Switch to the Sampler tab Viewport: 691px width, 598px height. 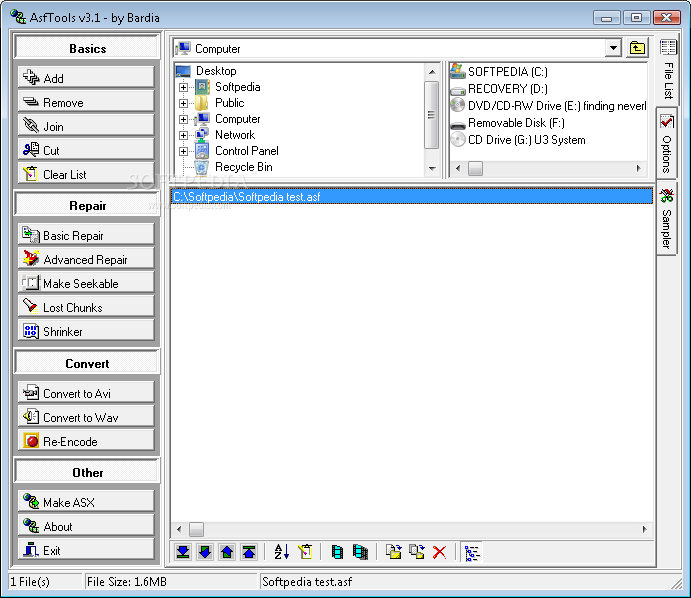coord(667,218)
